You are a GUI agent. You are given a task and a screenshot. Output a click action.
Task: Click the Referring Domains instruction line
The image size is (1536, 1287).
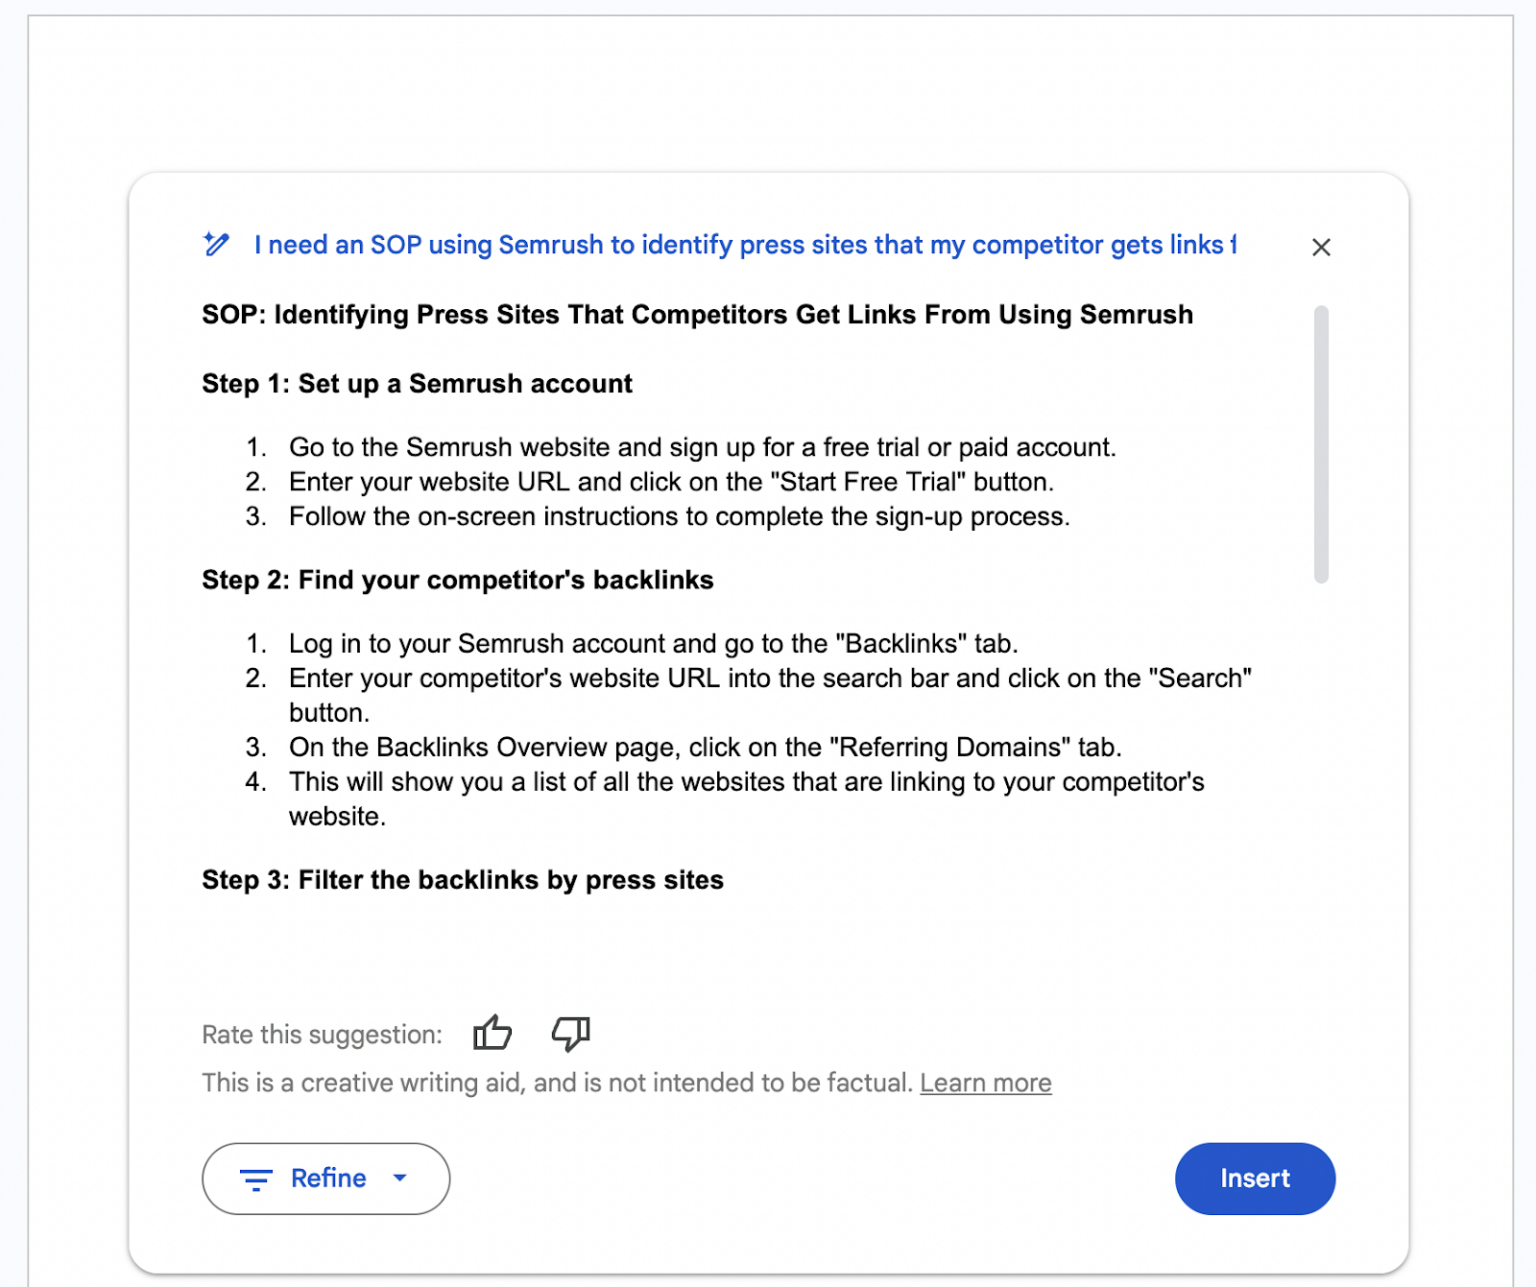tap(705, 747)
